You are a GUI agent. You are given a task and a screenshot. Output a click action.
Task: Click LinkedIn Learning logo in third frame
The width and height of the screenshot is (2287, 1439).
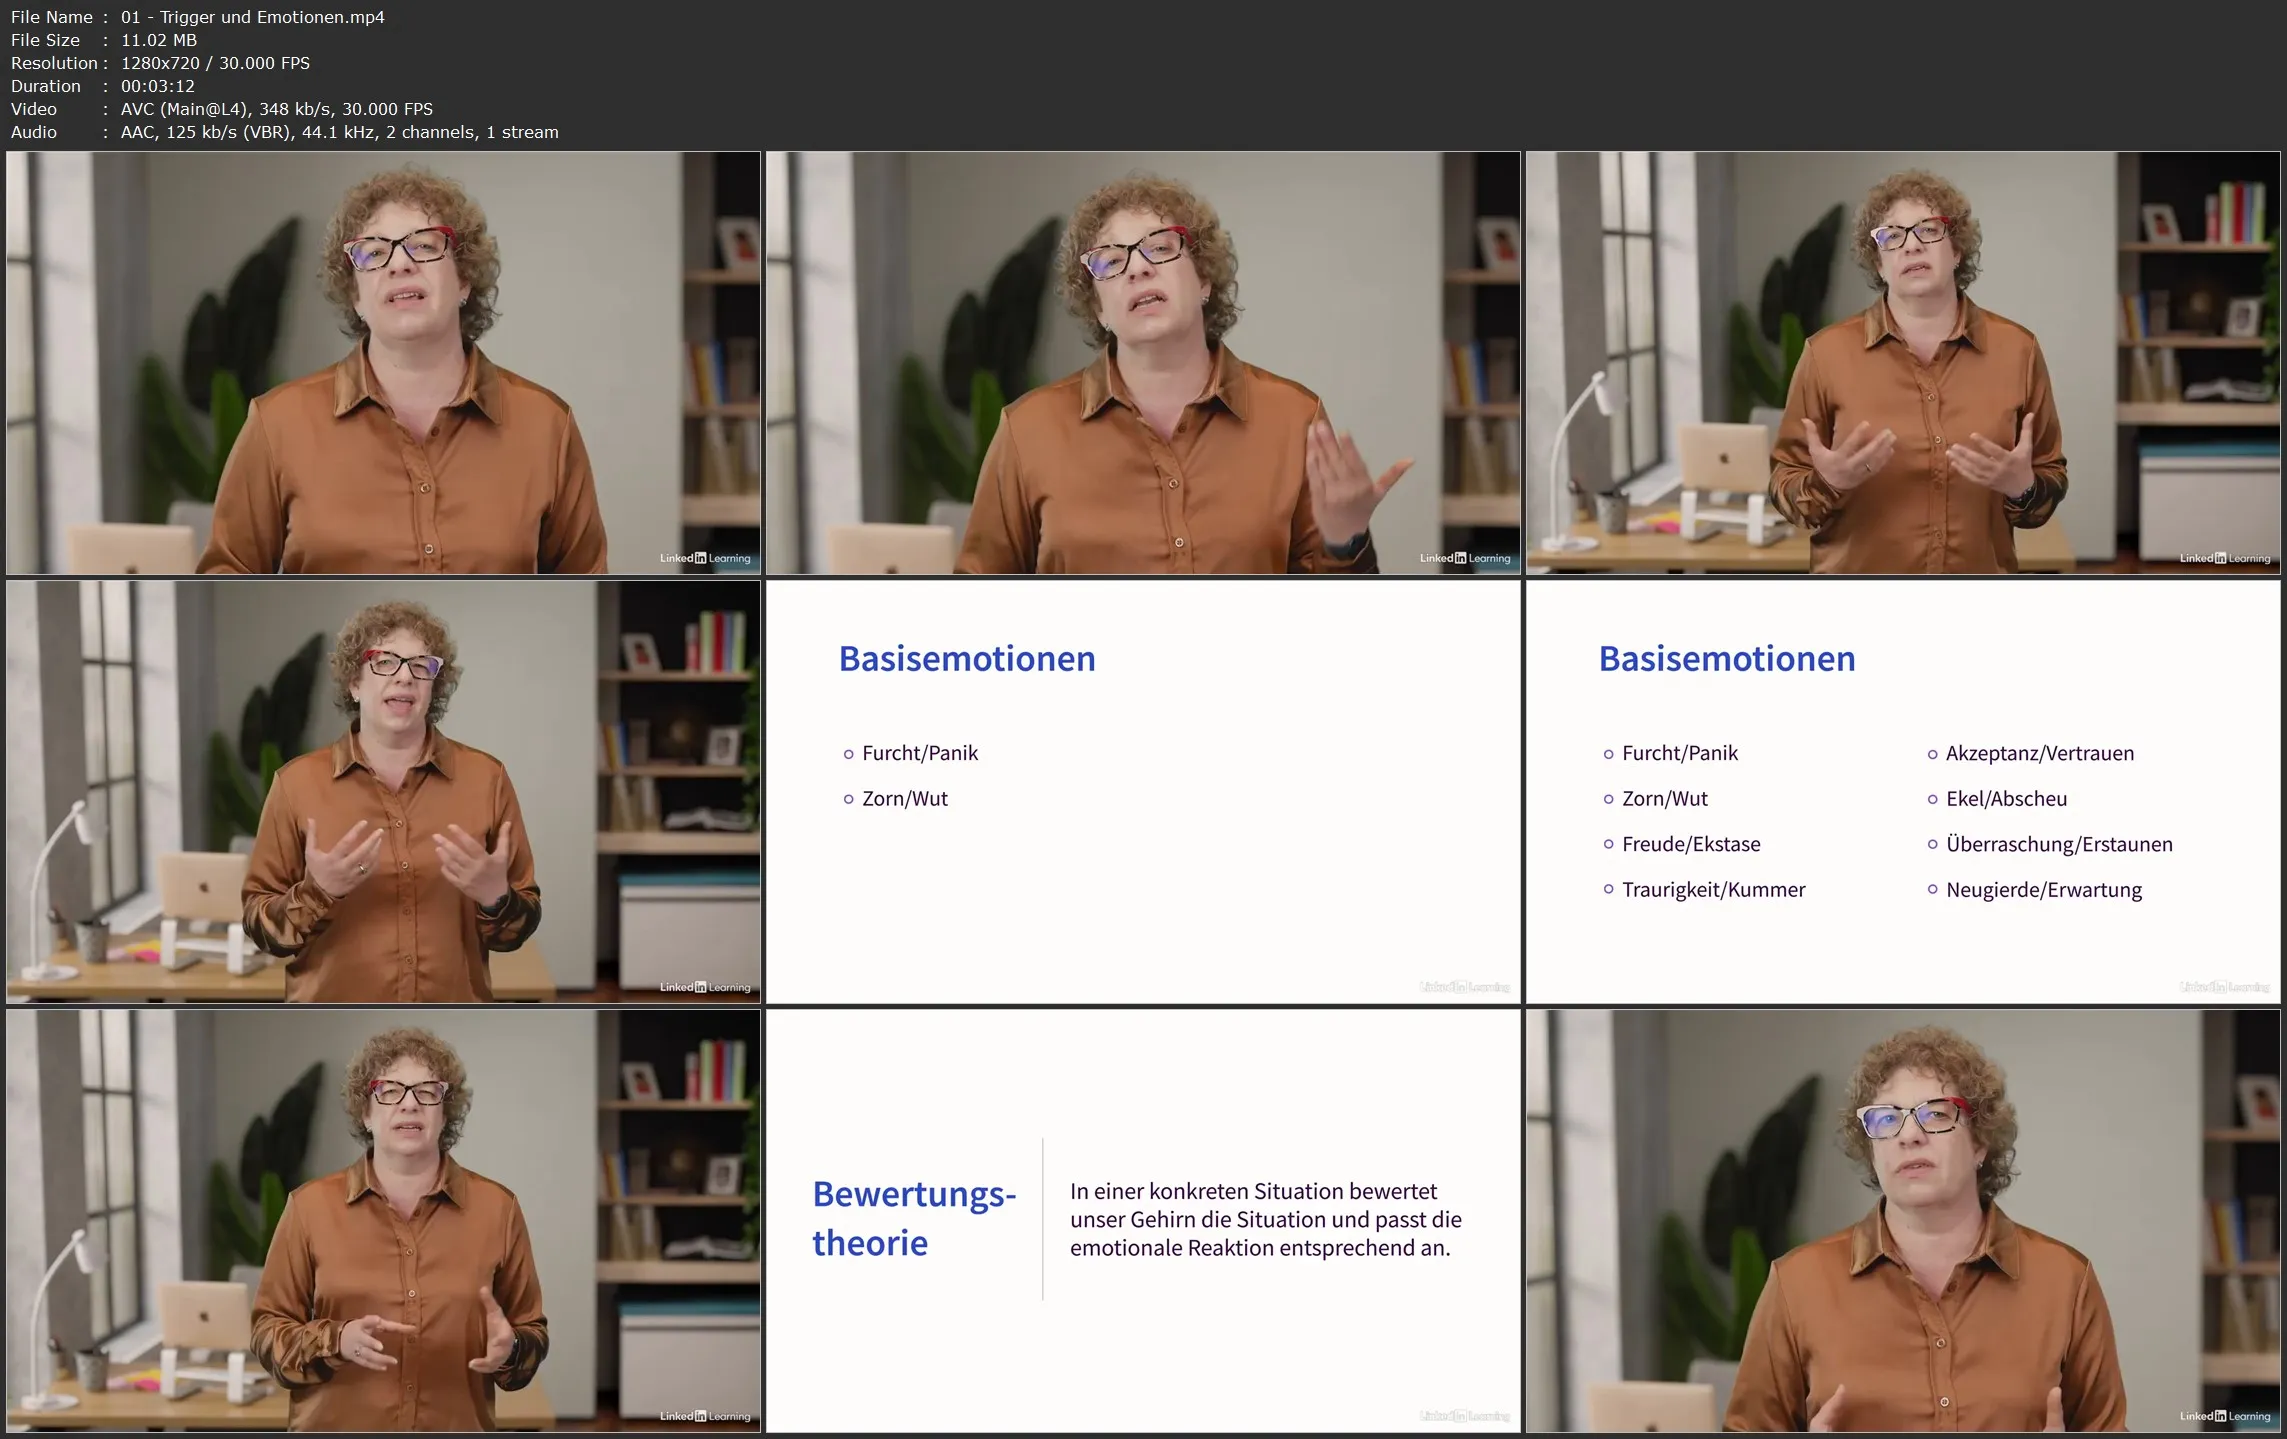(x=2224, y=558)
